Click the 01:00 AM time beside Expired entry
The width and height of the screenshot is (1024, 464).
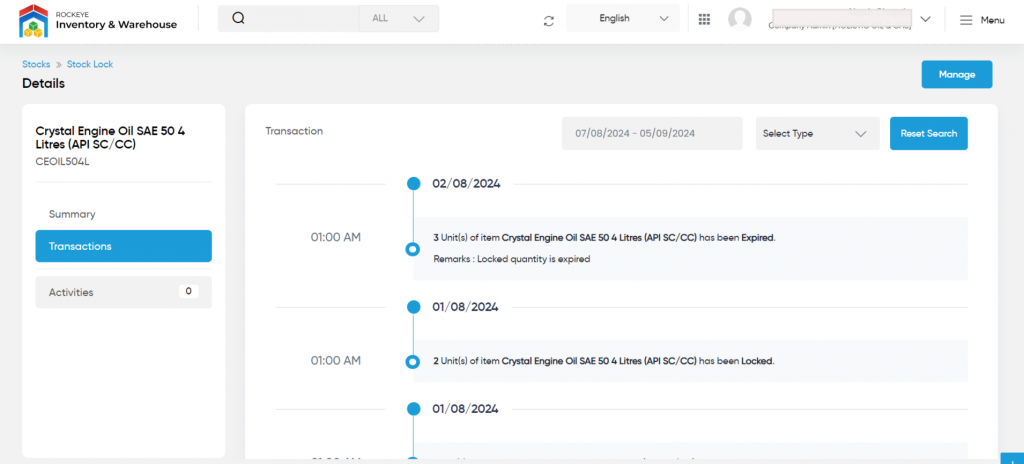[x=336, y=237]
